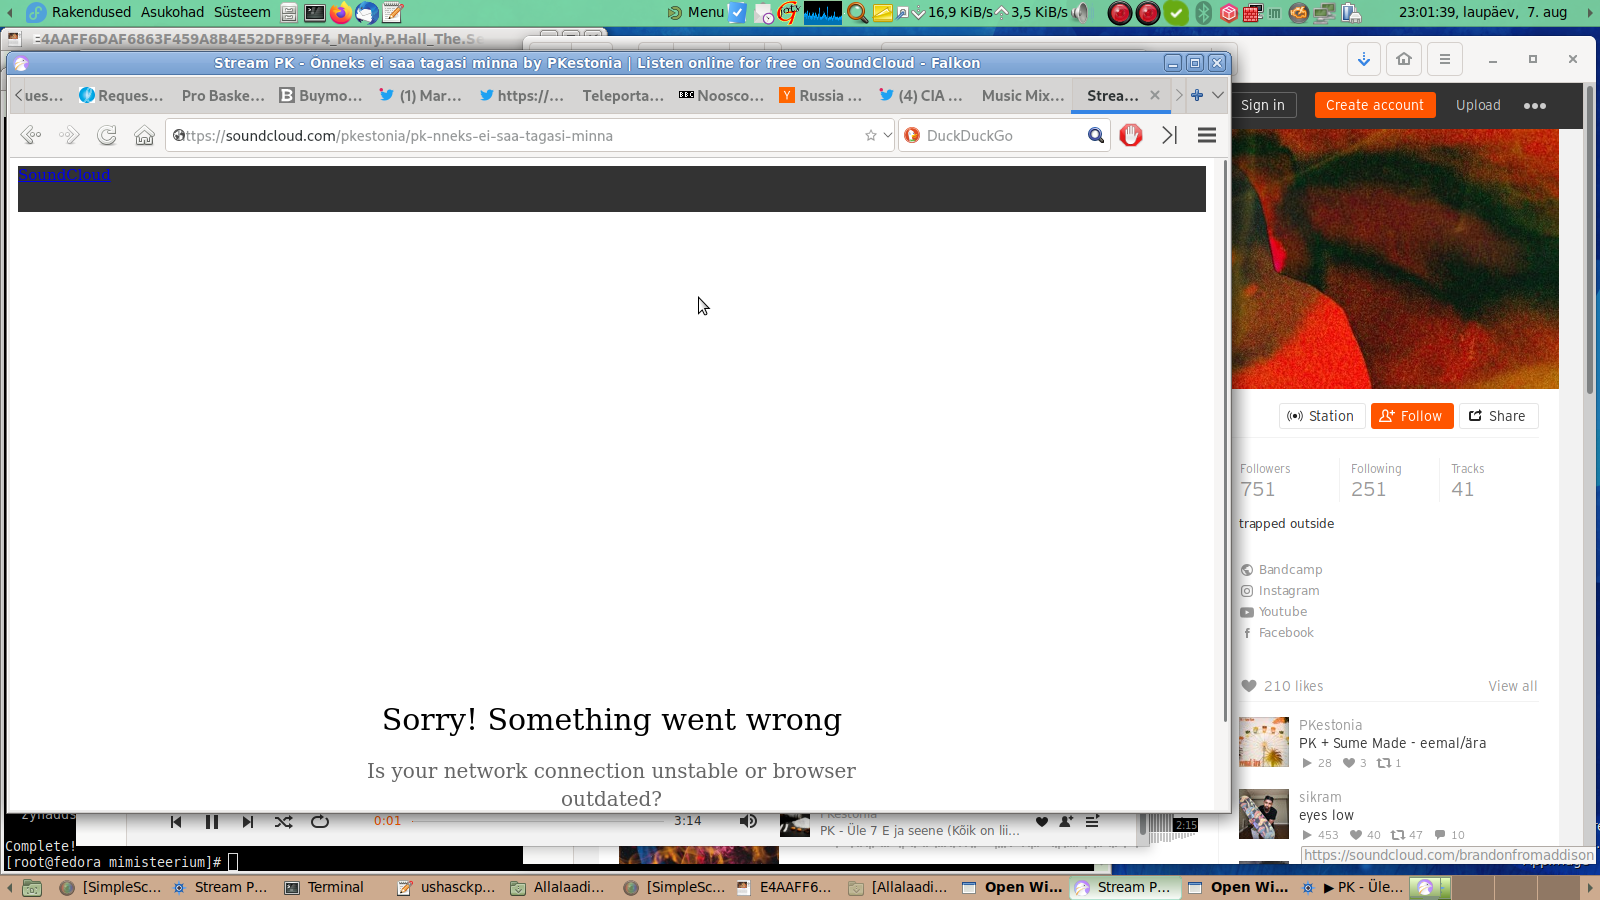Open the Facebook profile link
1600x900 pixels.
pos(1286,633)
